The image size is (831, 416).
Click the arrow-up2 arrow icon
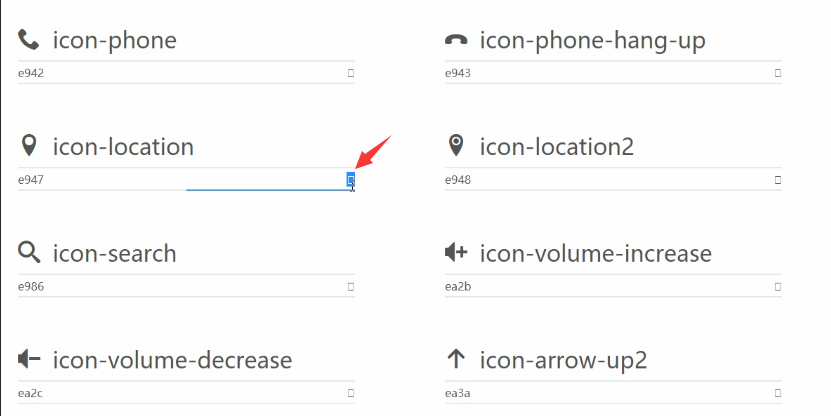(456, 359)
